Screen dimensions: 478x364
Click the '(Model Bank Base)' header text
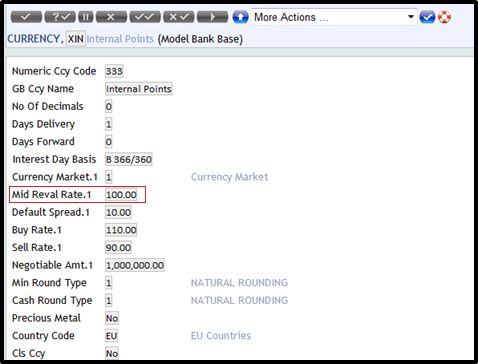click(200, 39)
